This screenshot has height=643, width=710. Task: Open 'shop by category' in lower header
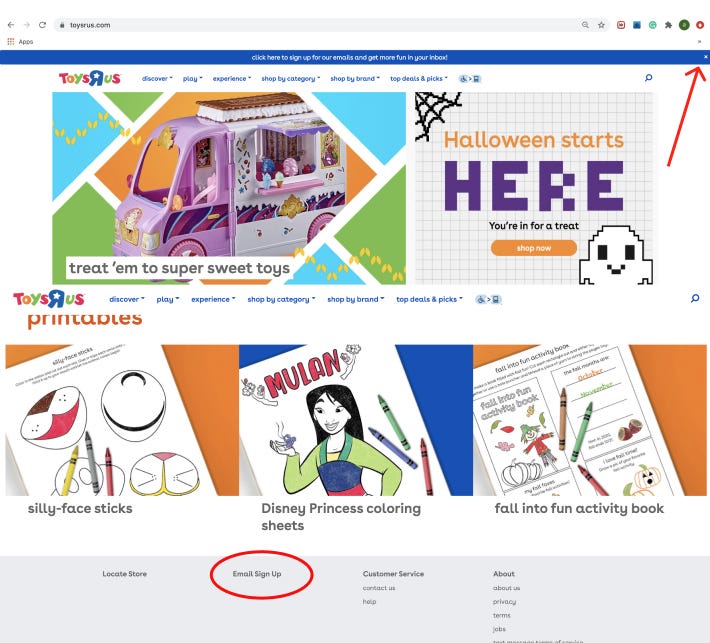pyautogui.click(x=281, y=299)
